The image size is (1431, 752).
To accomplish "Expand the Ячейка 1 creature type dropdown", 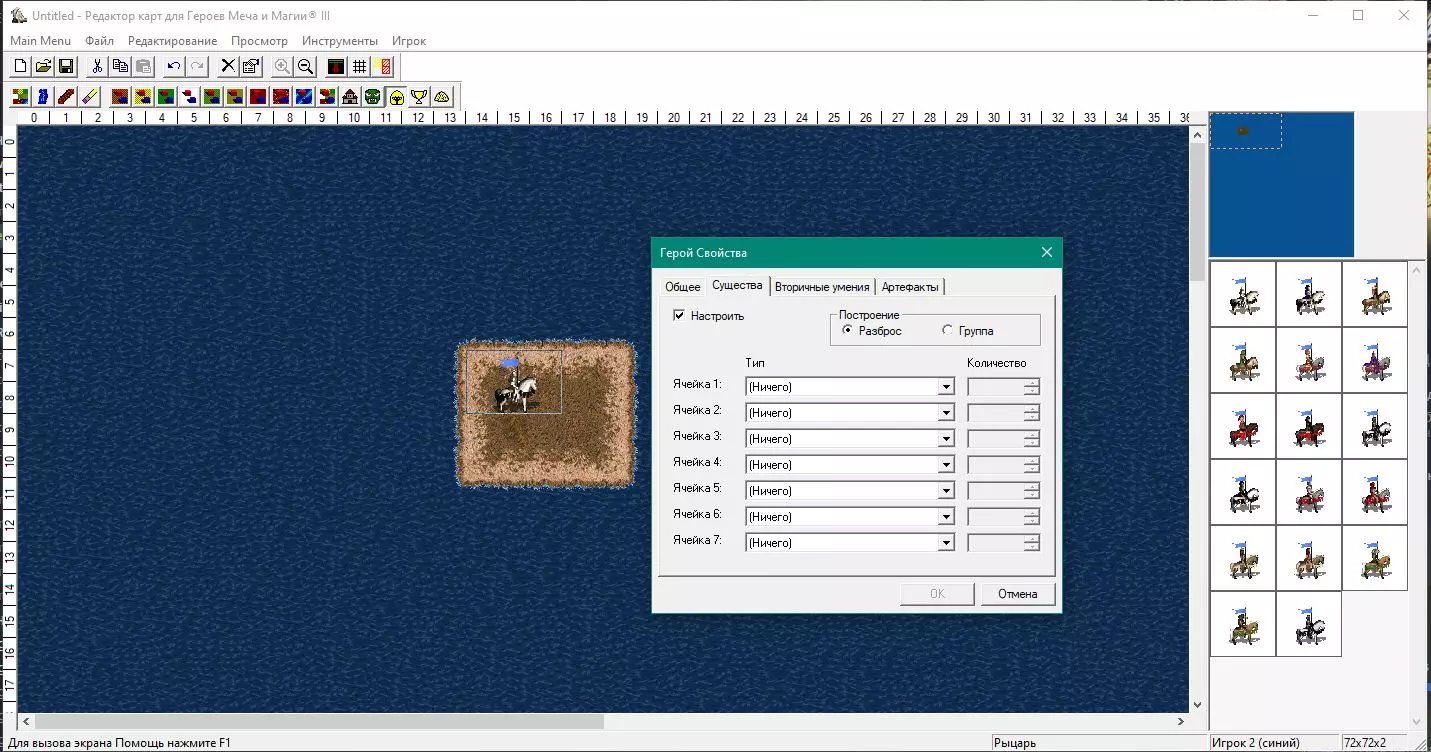I will coord(946,387).
